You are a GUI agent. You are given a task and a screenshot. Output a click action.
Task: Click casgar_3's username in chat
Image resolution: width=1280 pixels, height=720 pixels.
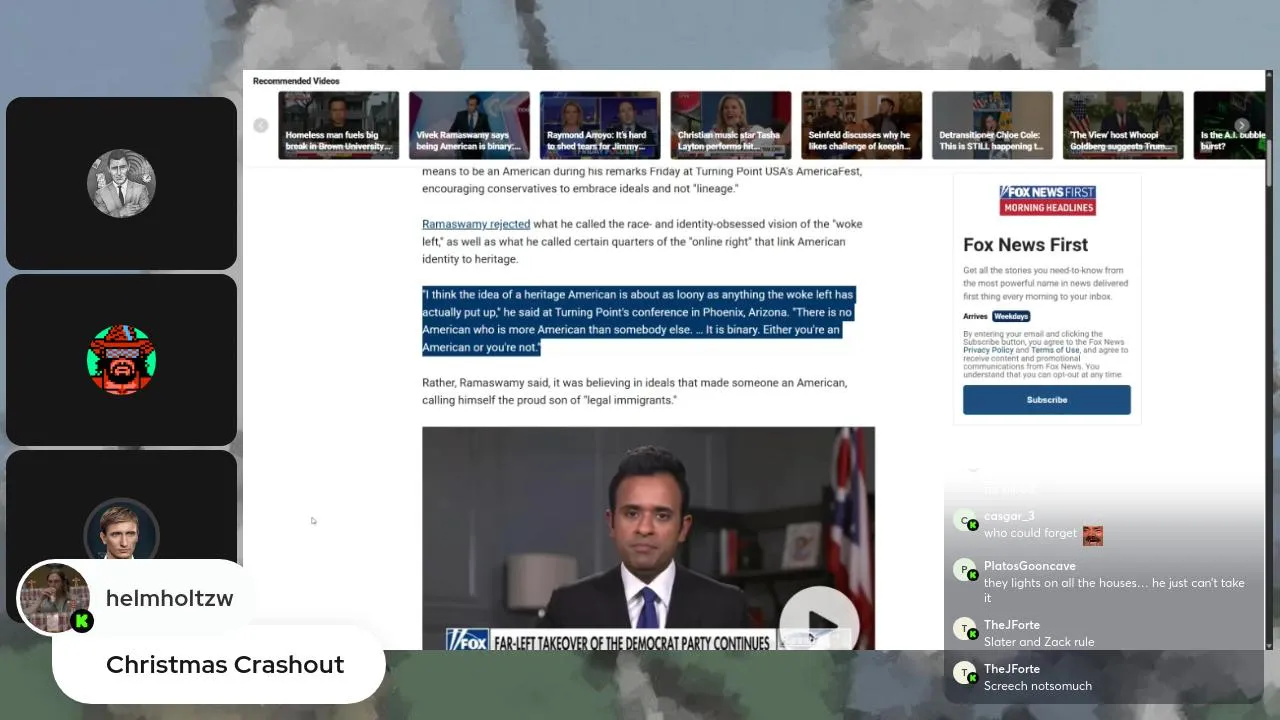(x=1009, y=516)
